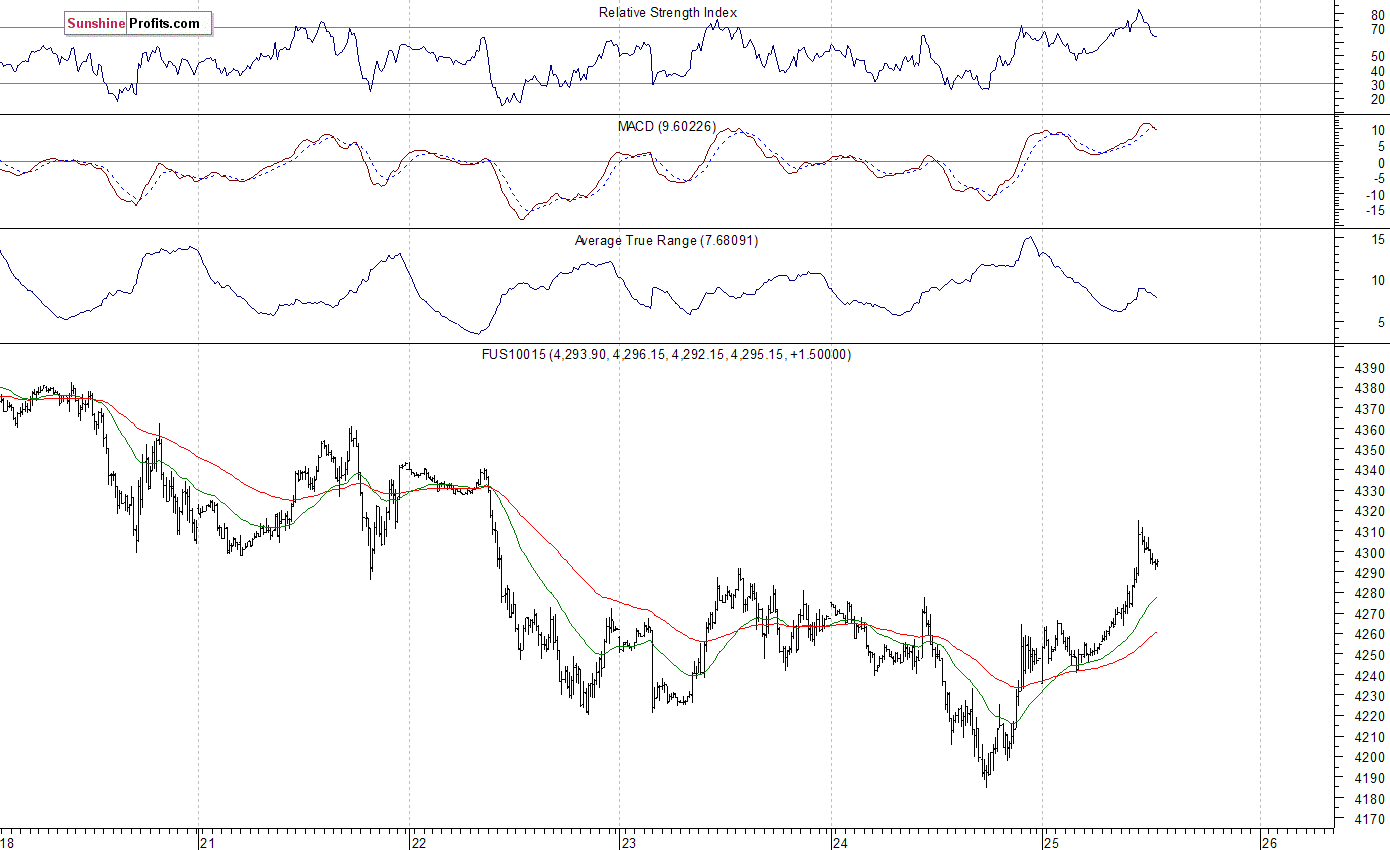Click the 4380 price axis label
1390x850 pixels.
[x=1371, y=389]
